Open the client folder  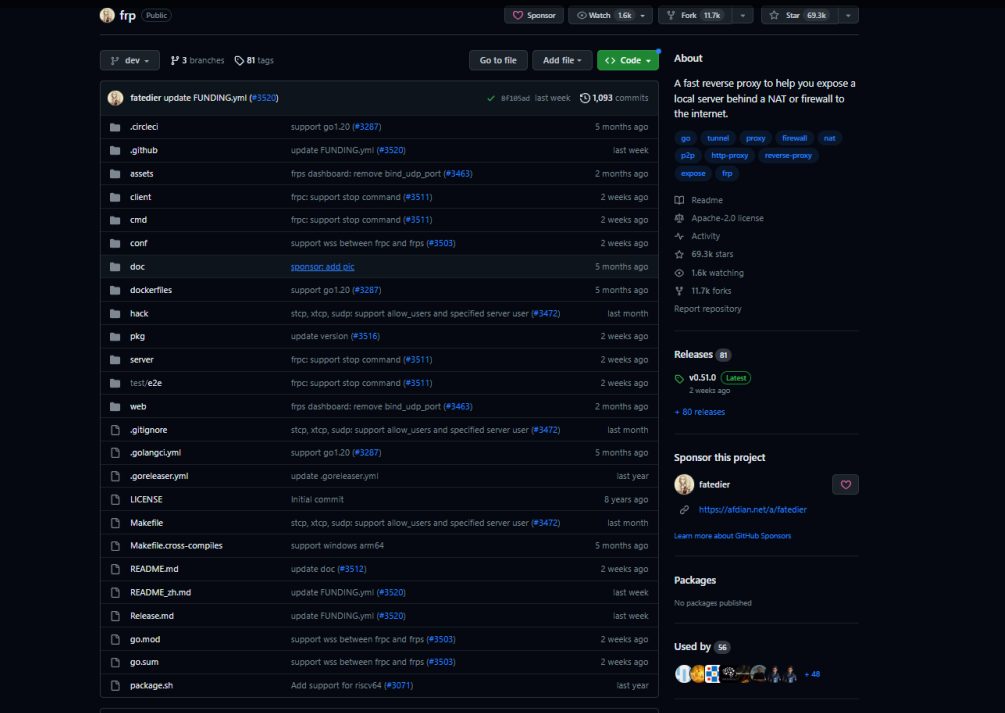[140, 197]
